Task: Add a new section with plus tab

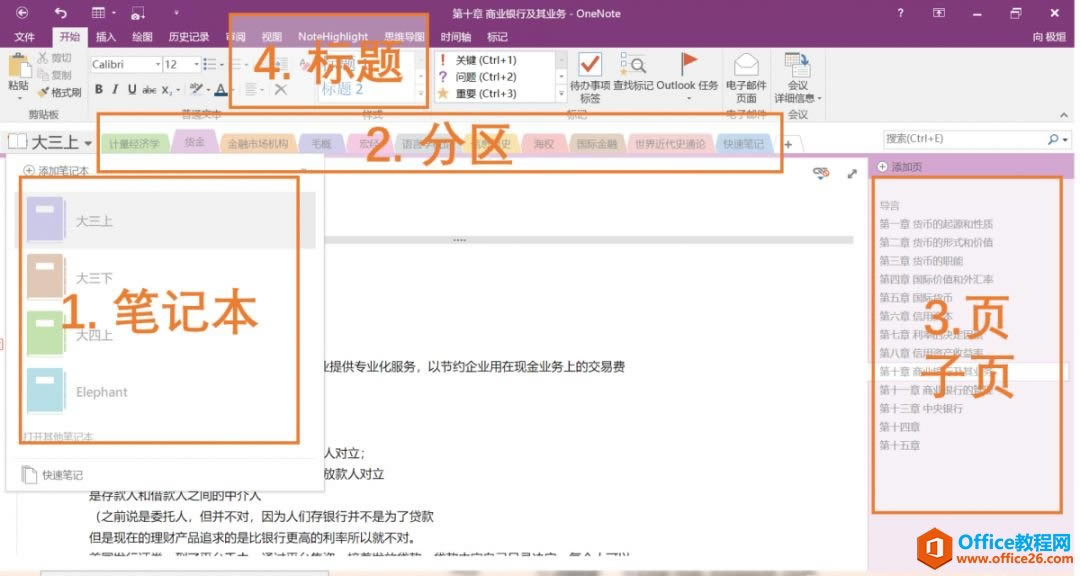Action: 788,144
